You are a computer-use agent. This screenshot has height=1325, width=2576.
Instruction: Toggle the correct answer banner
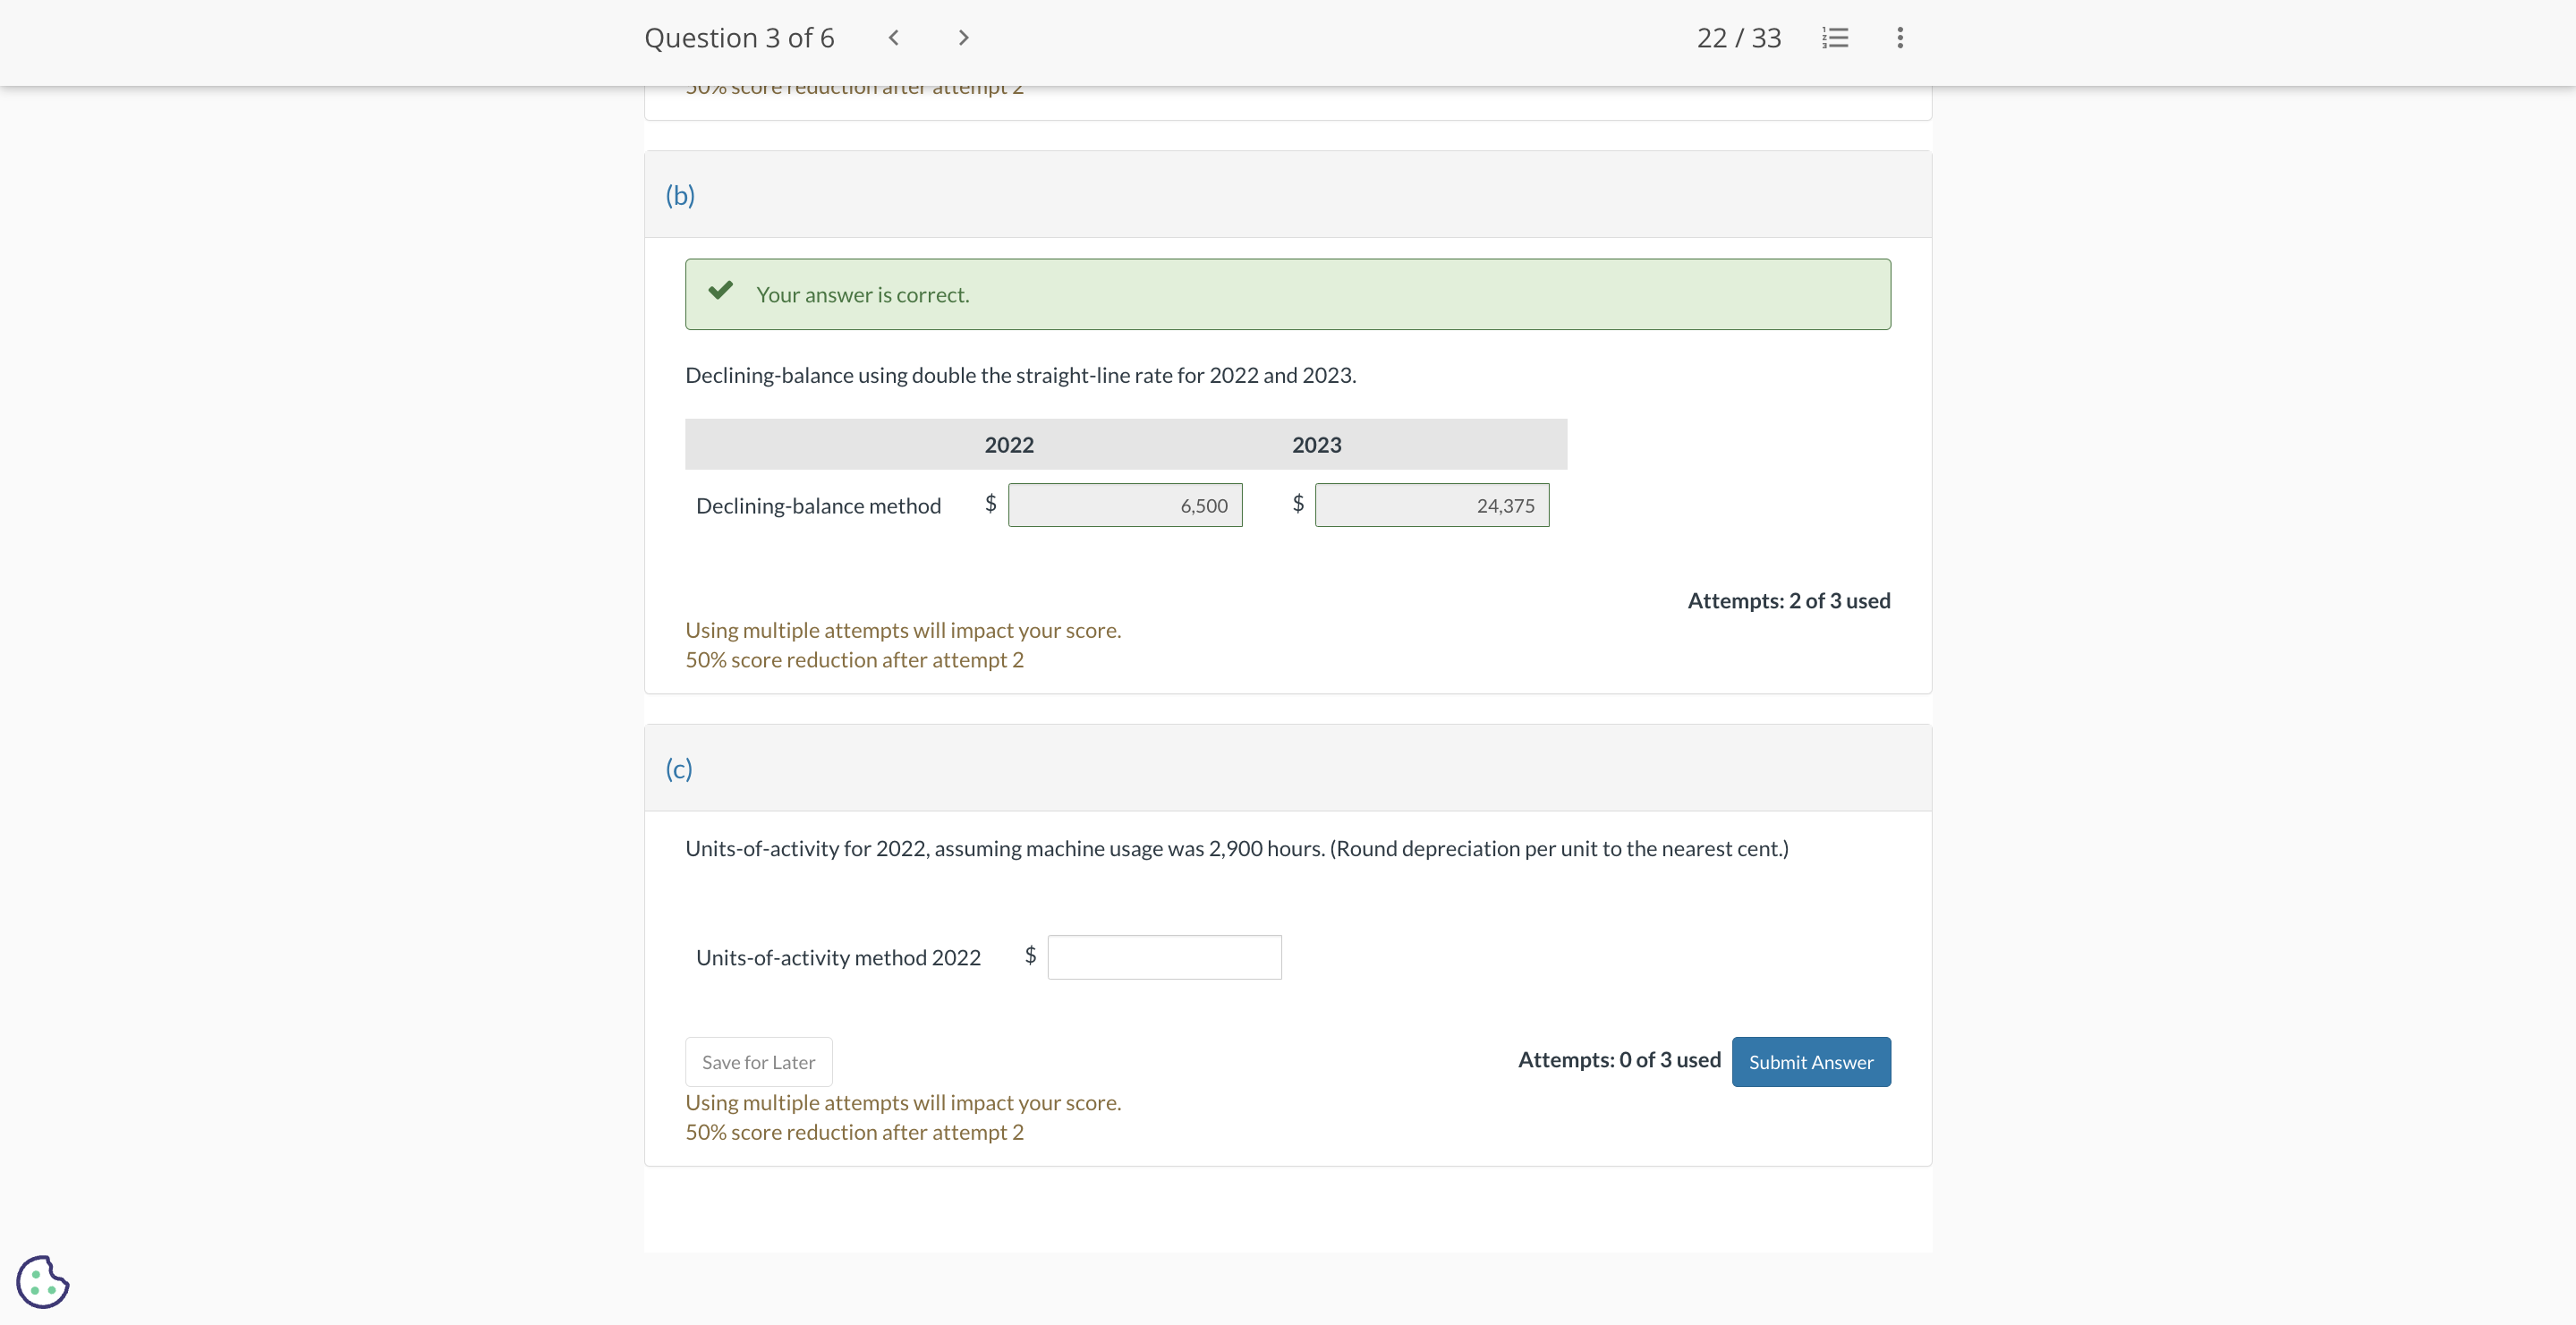click(x=1288, y=294)
